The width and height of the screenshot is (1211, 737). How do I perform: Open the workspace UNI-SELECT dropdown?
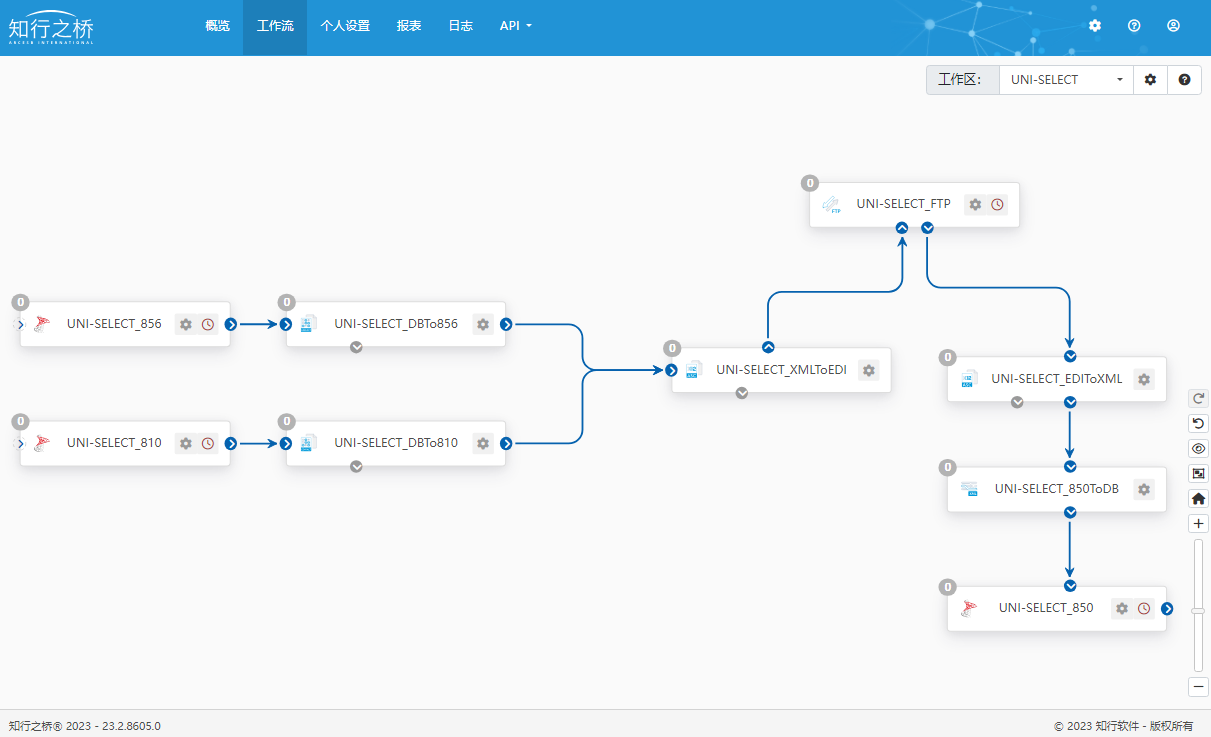point(1065,80)
